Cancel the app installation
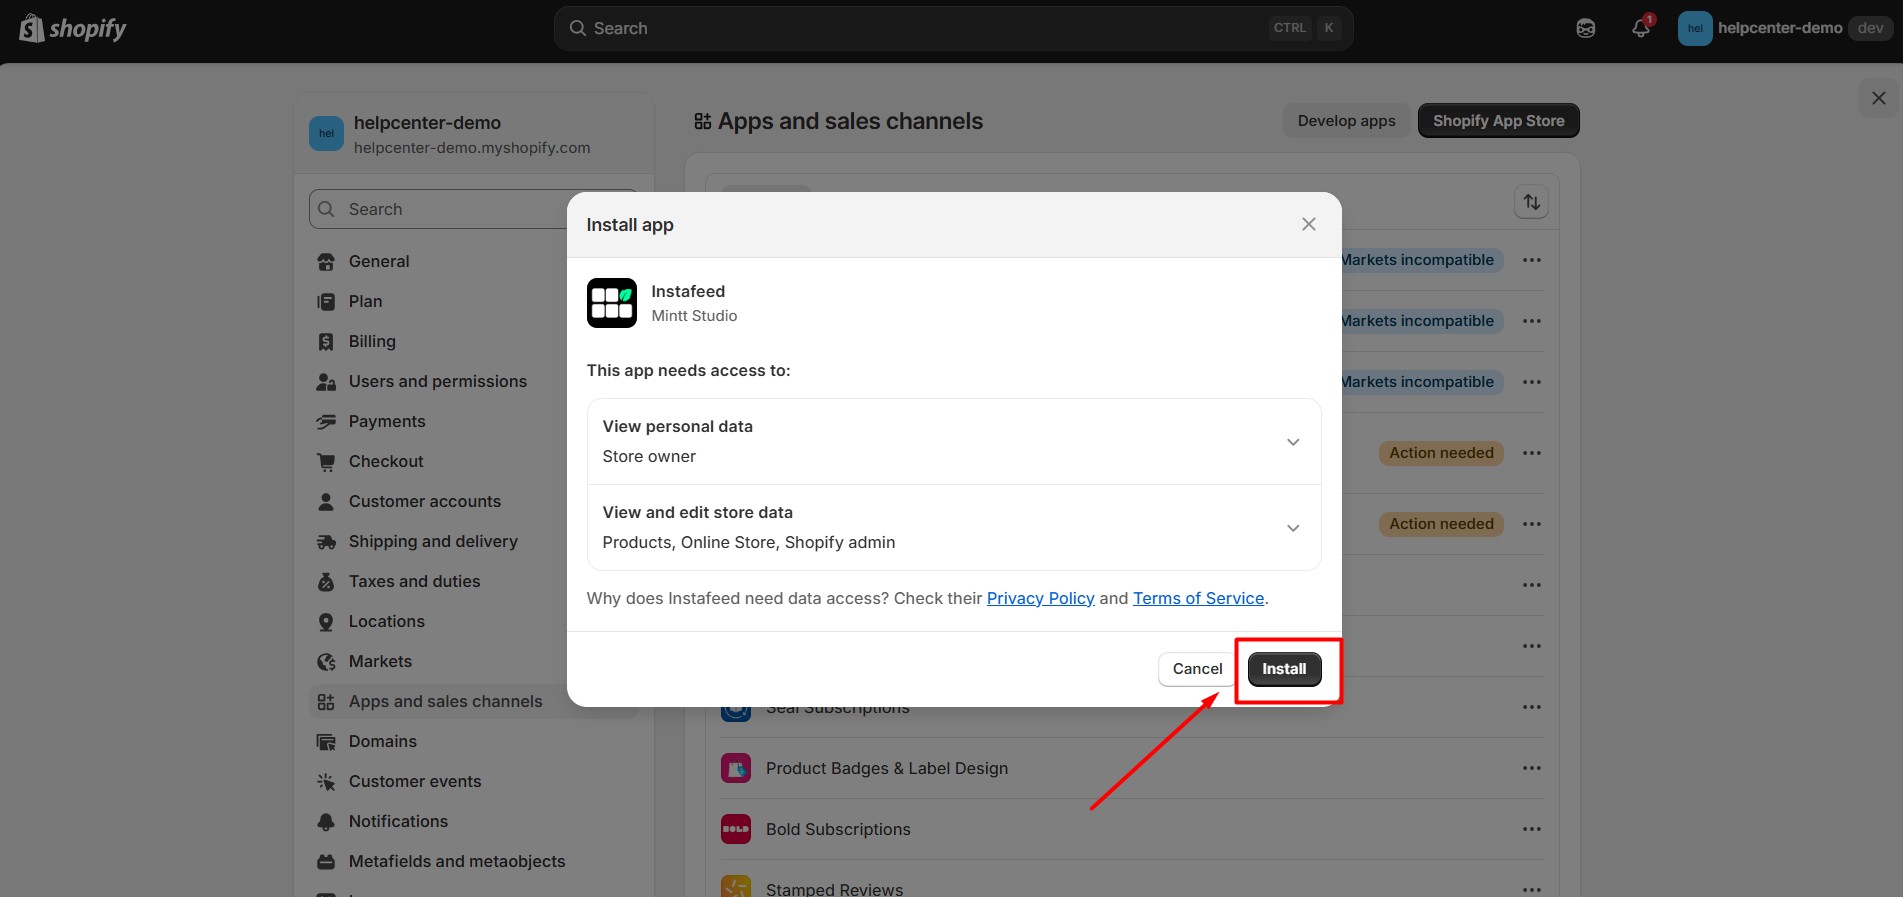 tap(1197, 669)
